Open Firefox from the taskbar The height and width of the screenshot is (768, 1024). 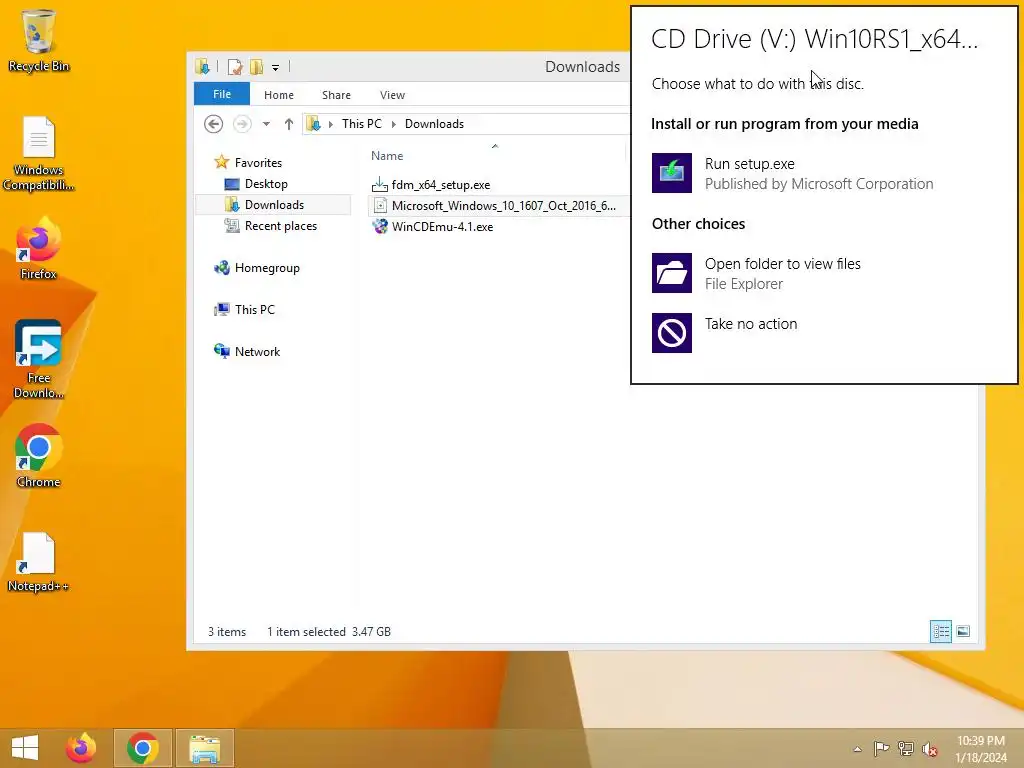[x=81, y=748]
